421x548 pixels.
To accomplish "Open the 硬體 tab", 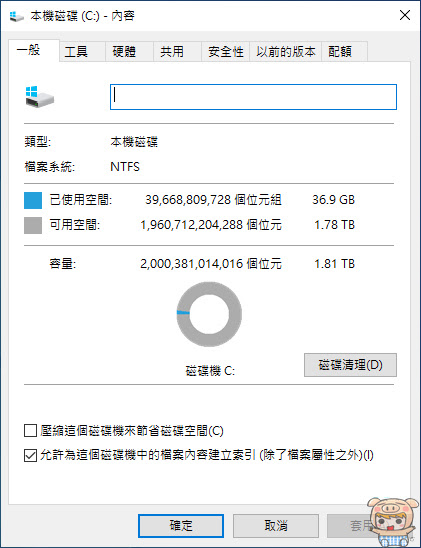I will (x=130, y=52).
